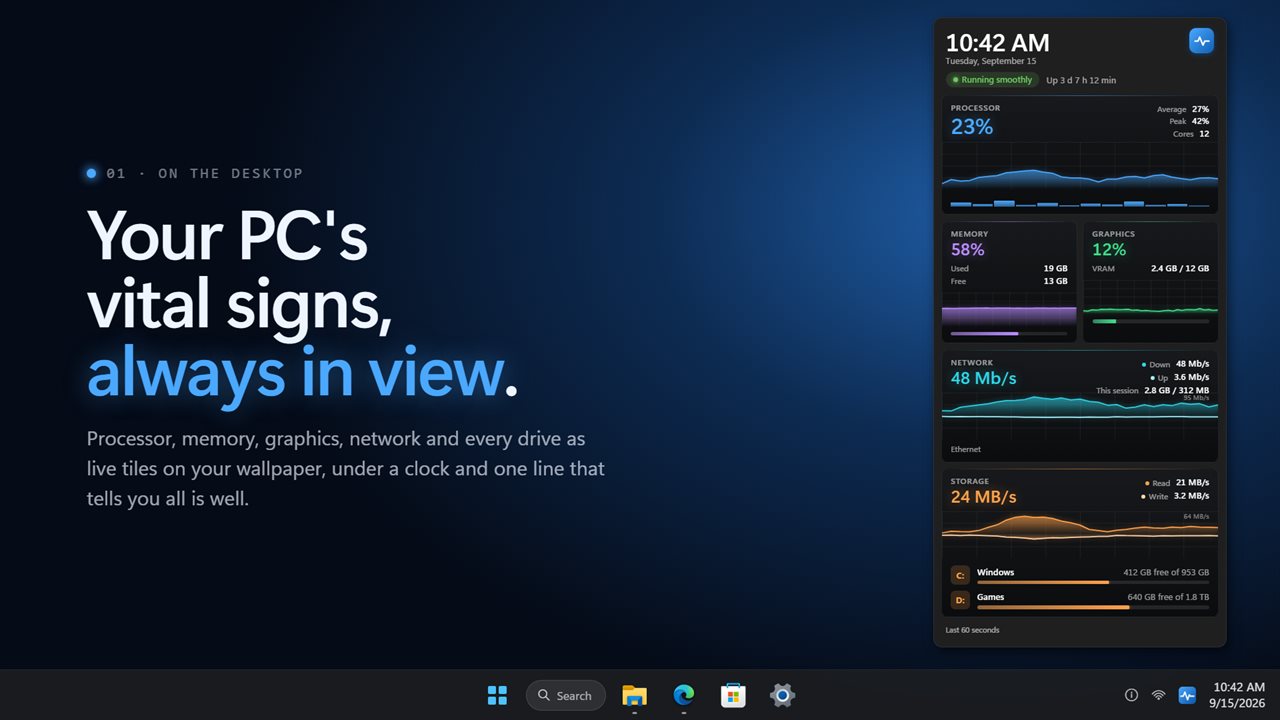Viewport: 1280px width, 720px height.
Task: Click the Games drive capacity bar
Action: coord(1093,607)
